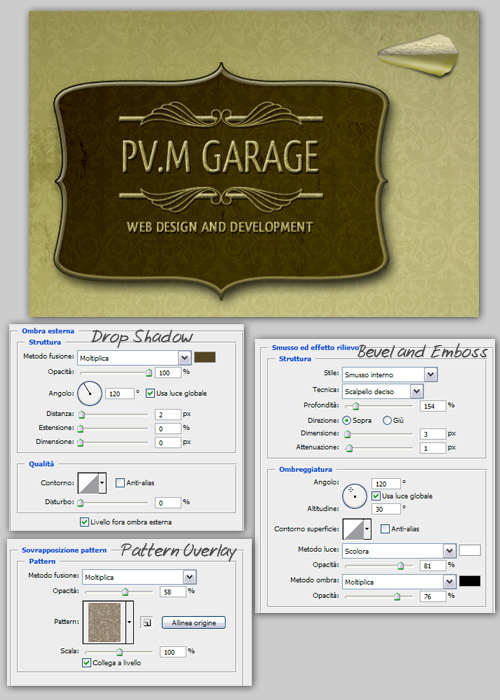This screenshot has height=700, width=500.
Task: Open the pattern picker dropdown arrow
Action: [129, 622]
